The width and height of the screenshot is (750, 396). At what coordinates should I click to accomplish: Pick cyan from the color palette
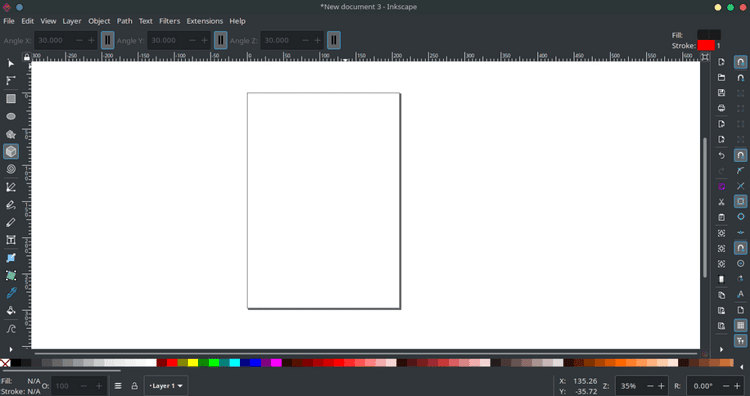click(x=234, y=363)
